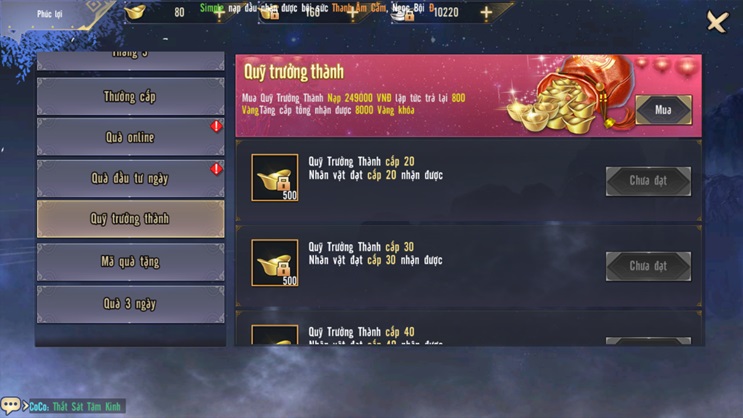Open the Quà 3 ngày tab
Viewport: 743px width, 418px height.
(130, 304)
